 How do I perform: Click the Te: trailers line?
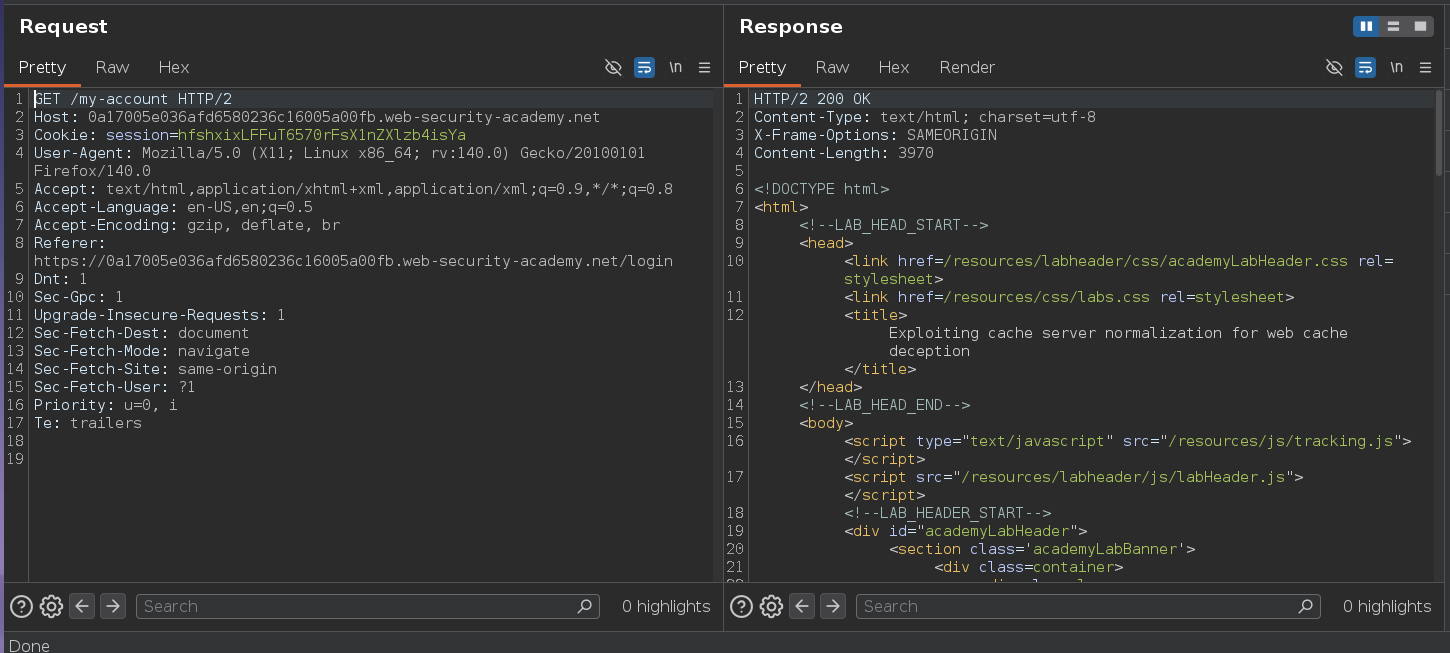tap(88, 423)
